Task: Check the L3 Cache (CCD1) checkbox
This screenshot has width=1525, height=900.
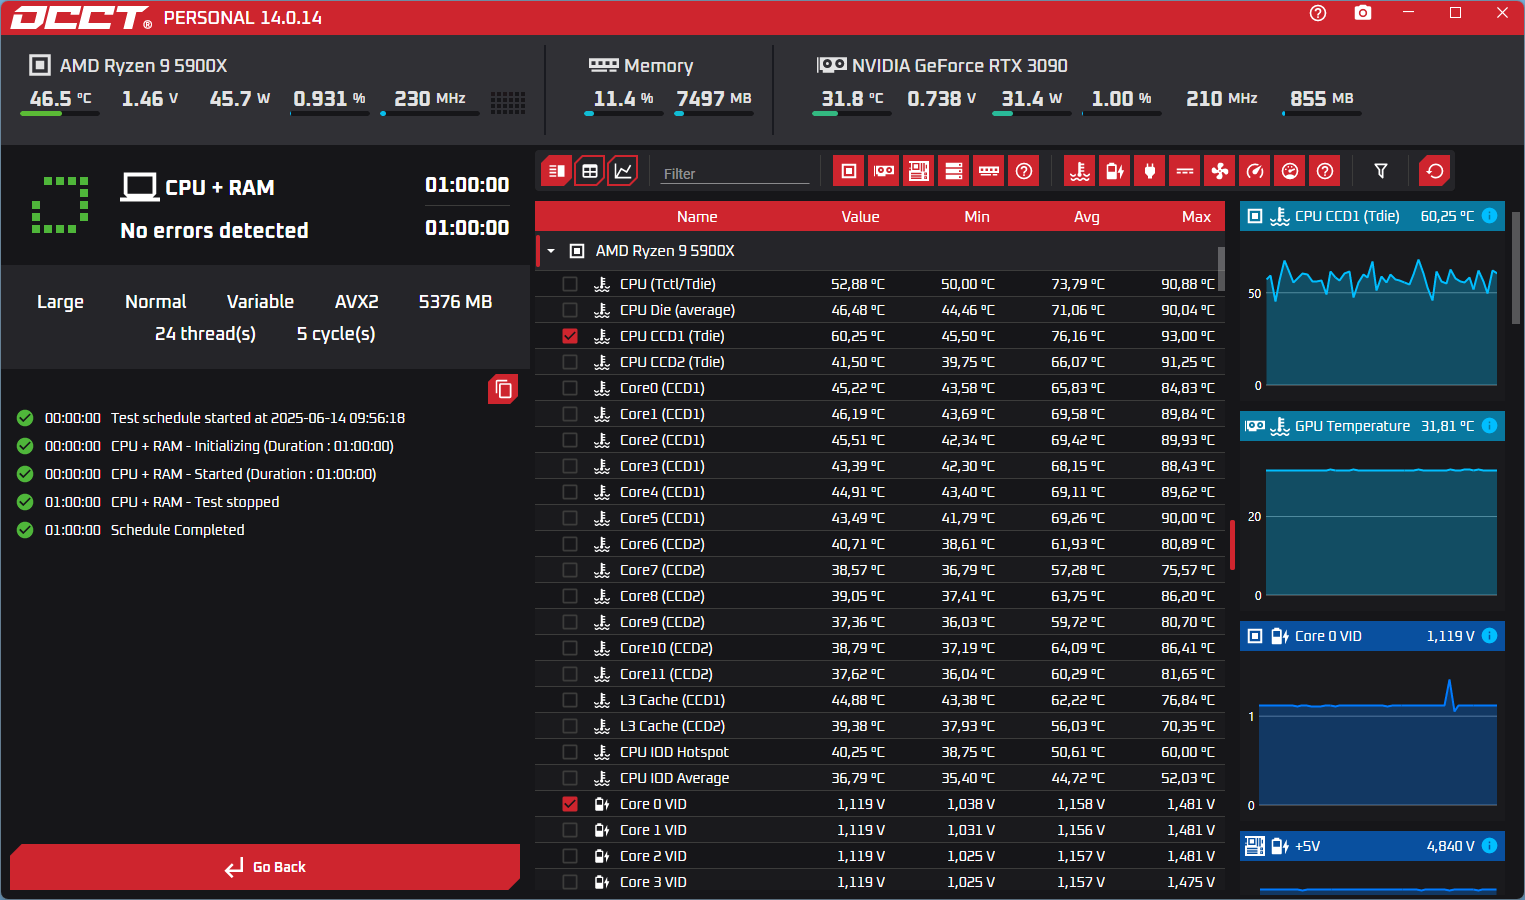Action: pos(570,700)
